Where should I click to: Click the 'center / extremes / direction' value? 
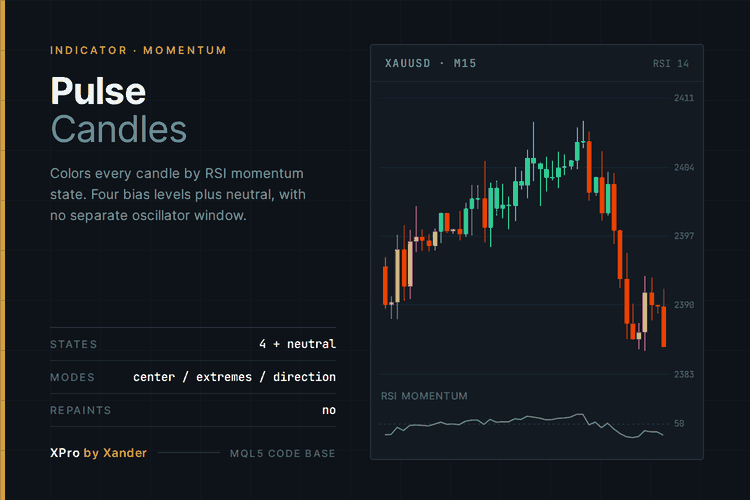pyautogui.click(x=234, y=377)
